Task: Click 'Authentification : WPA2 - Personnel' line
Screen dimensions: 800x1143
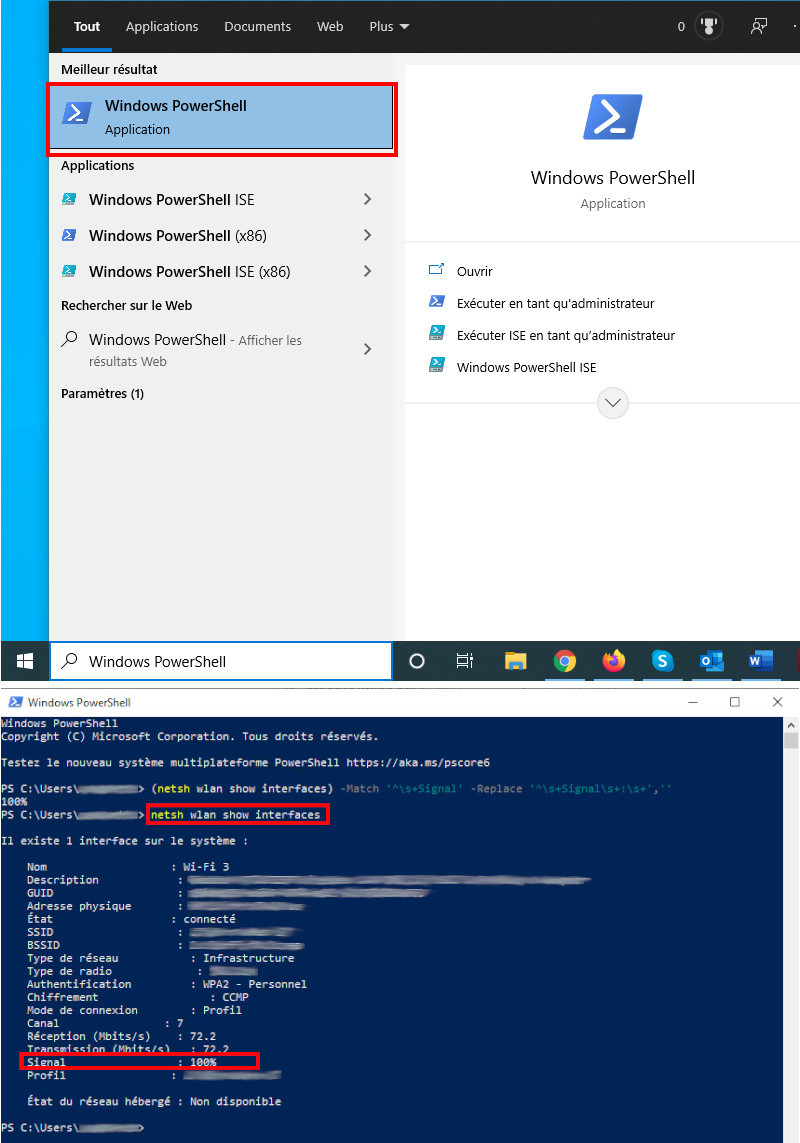Action: (167, 984)
